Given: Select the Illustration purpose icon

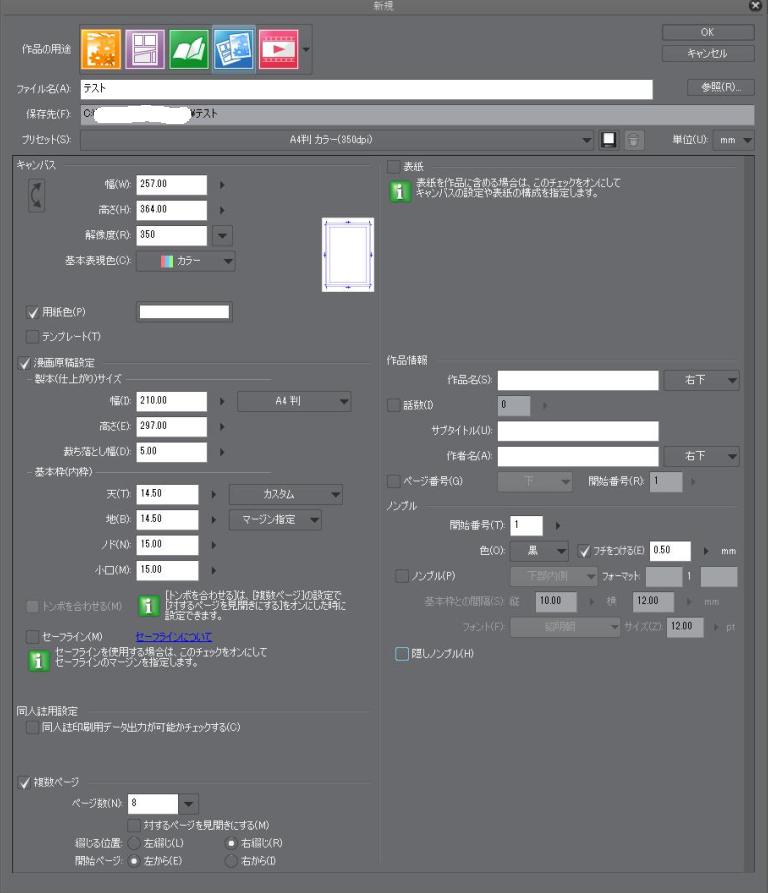Looking at the screenshot, I should pyautogui.click(x=101, y=50).
